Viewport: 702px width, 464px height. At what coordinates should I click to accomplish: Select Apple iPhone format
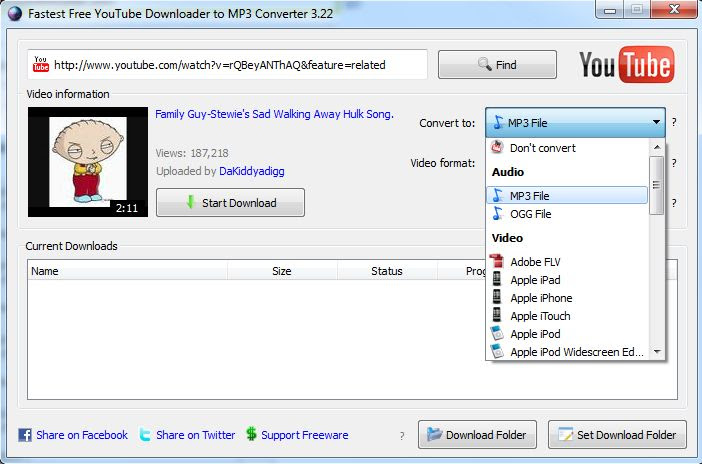click(x=567, y=297)
